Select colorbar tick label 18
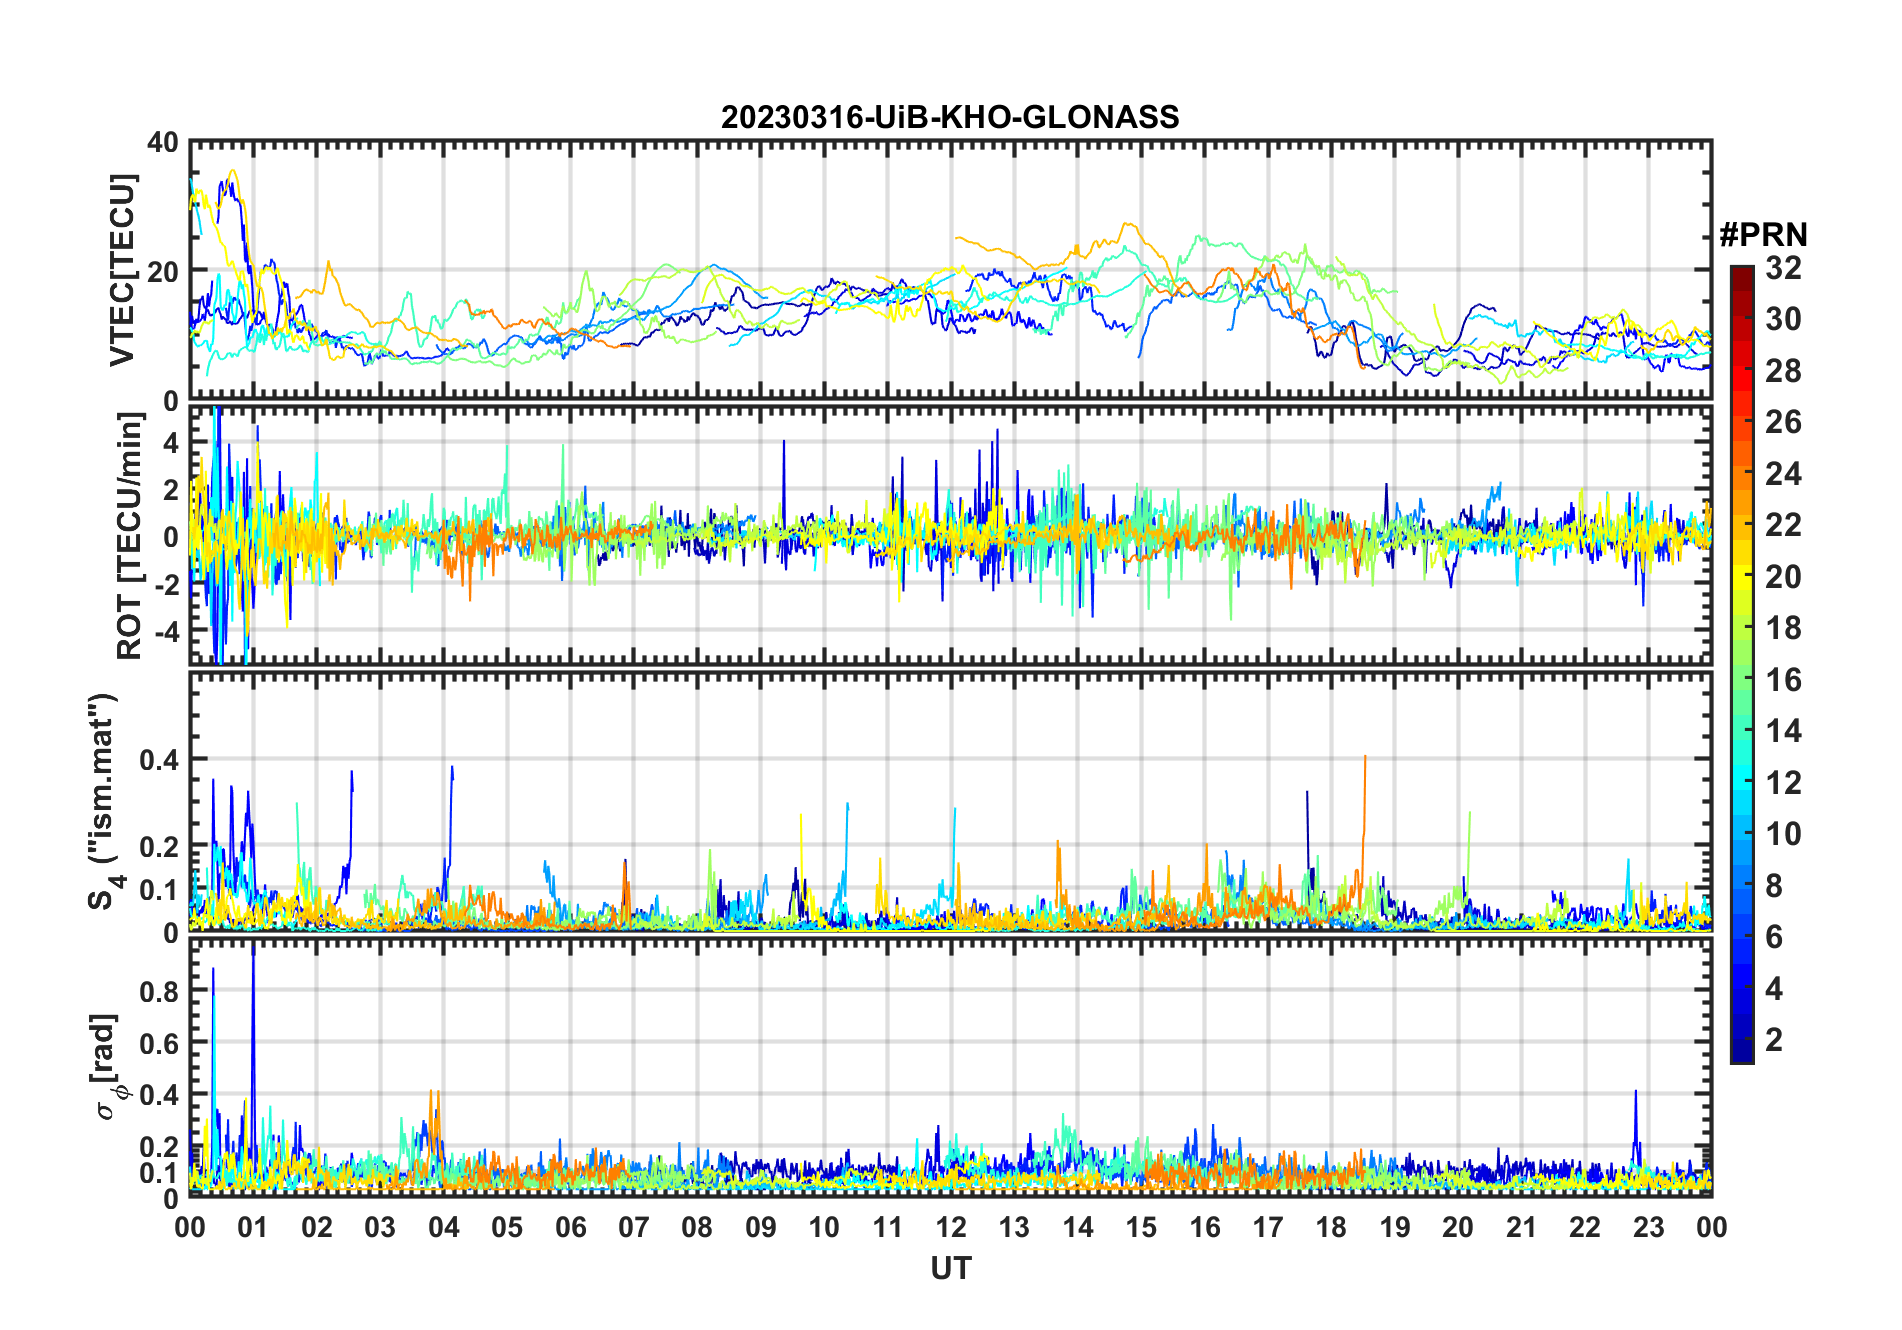 coord(1783,628)
